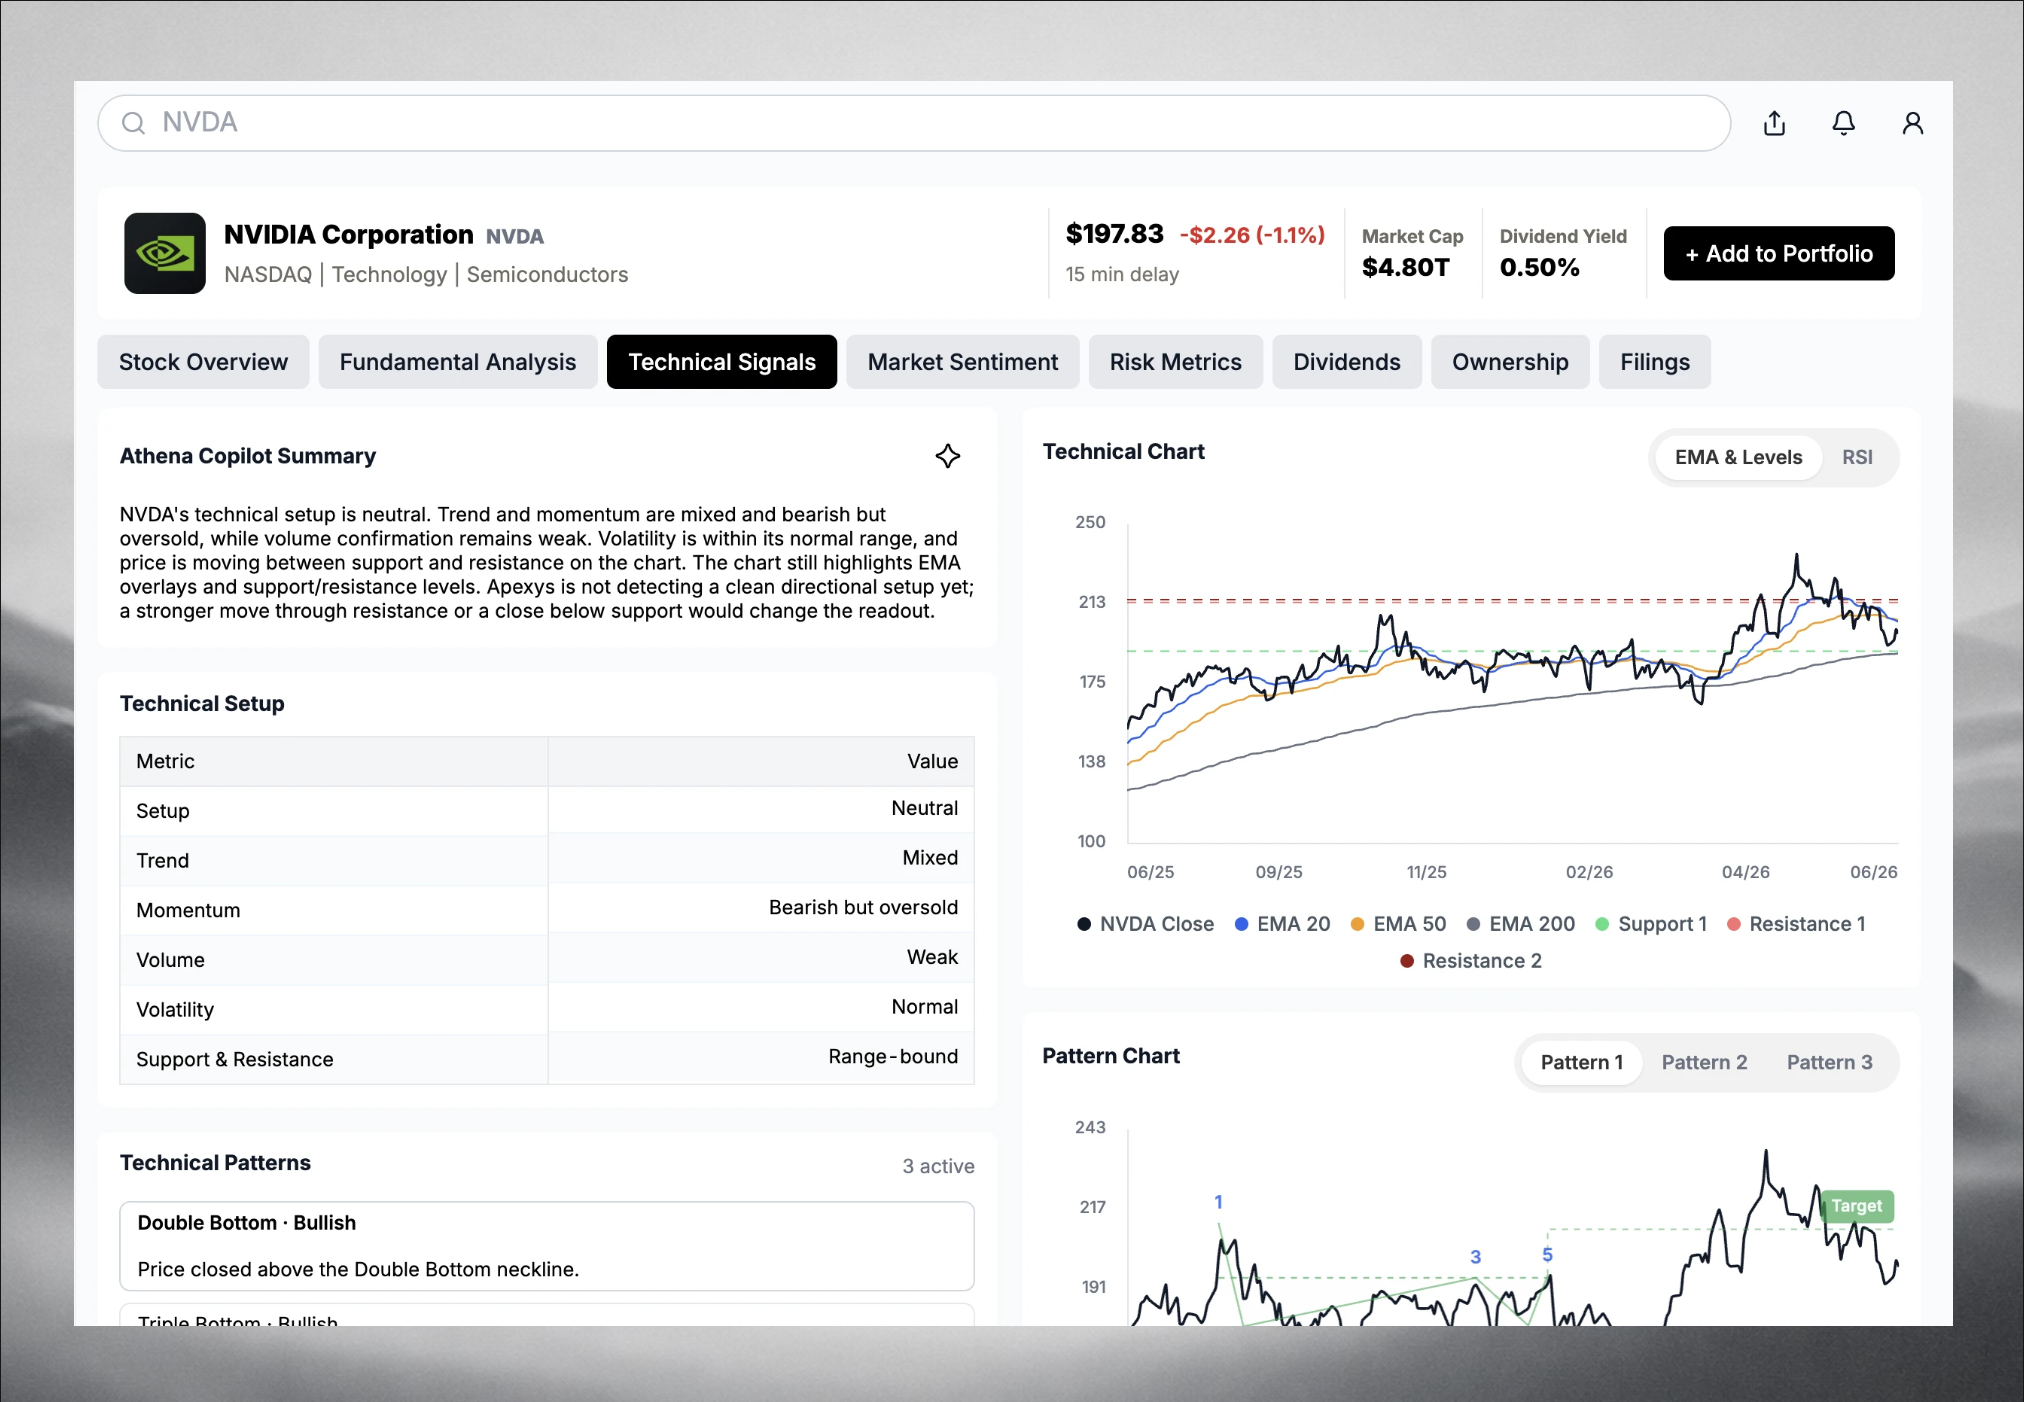Switch the technical chart to RSI view
This screenshot has width=2024, height=1402.
[1857, 457]
